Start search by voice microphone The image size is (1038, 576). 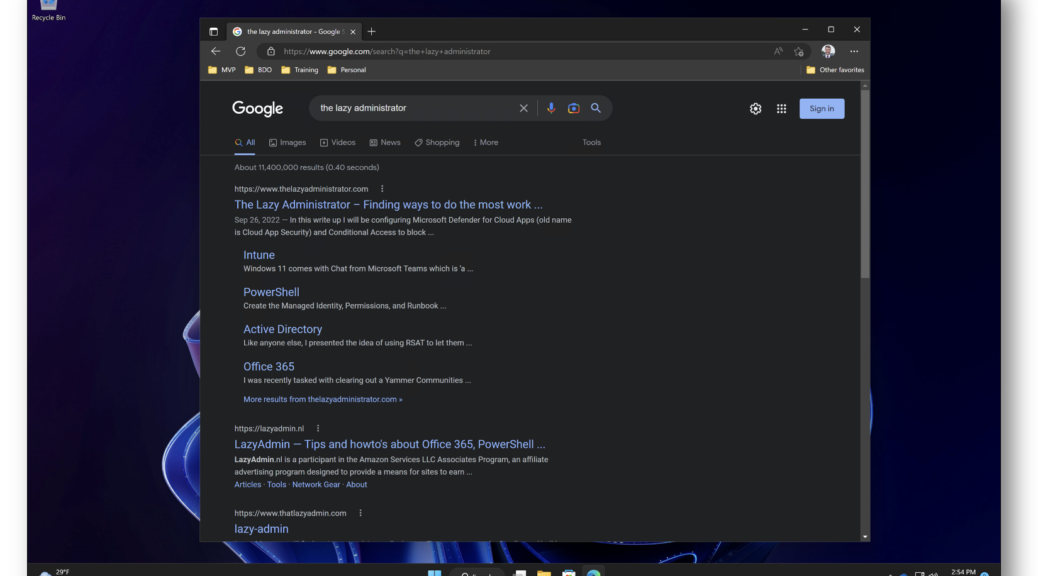pyautogui.click(x=551, y=108)
